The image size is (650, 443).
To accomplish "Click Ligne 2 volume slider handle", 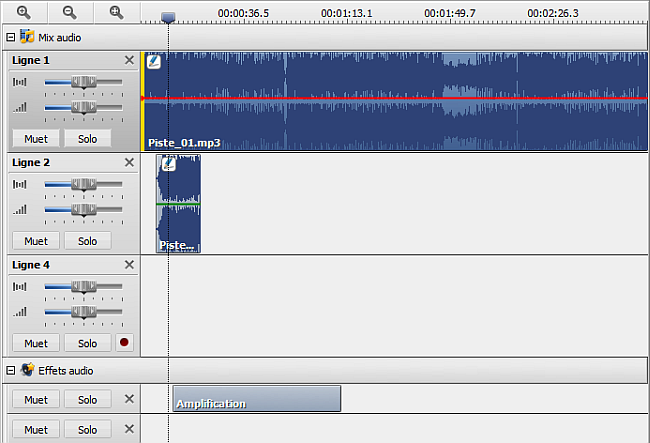I will click(84, 210).
